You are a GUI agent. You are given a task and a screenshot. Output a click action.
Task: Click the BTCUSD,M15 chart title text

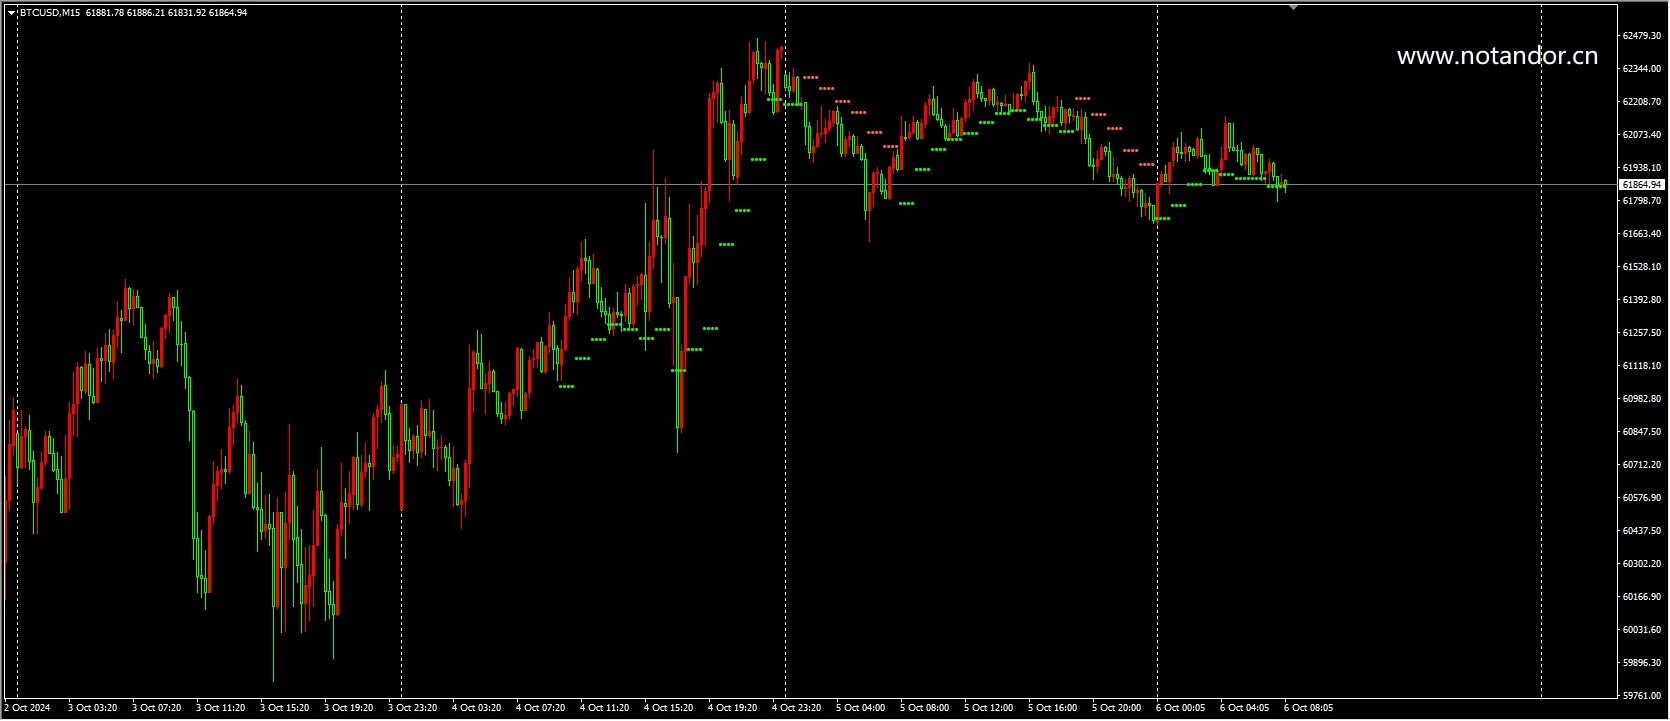(52, 13)
